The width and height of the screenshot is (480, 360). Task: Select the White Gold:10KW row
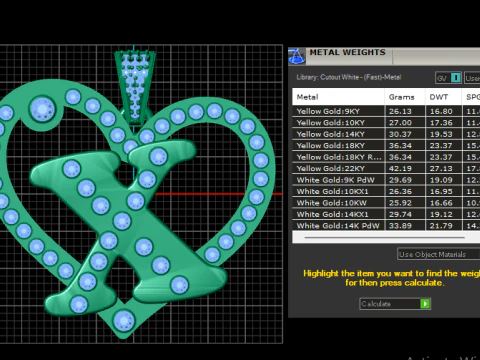pyautogui.click(x=386, y=203)
